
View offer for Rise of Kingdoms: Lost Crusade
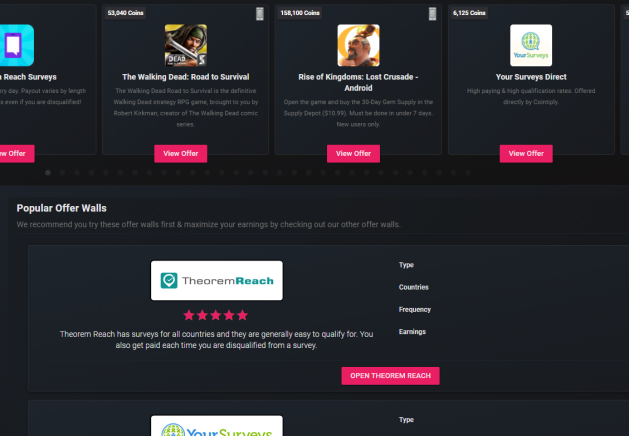pos(353,154)
